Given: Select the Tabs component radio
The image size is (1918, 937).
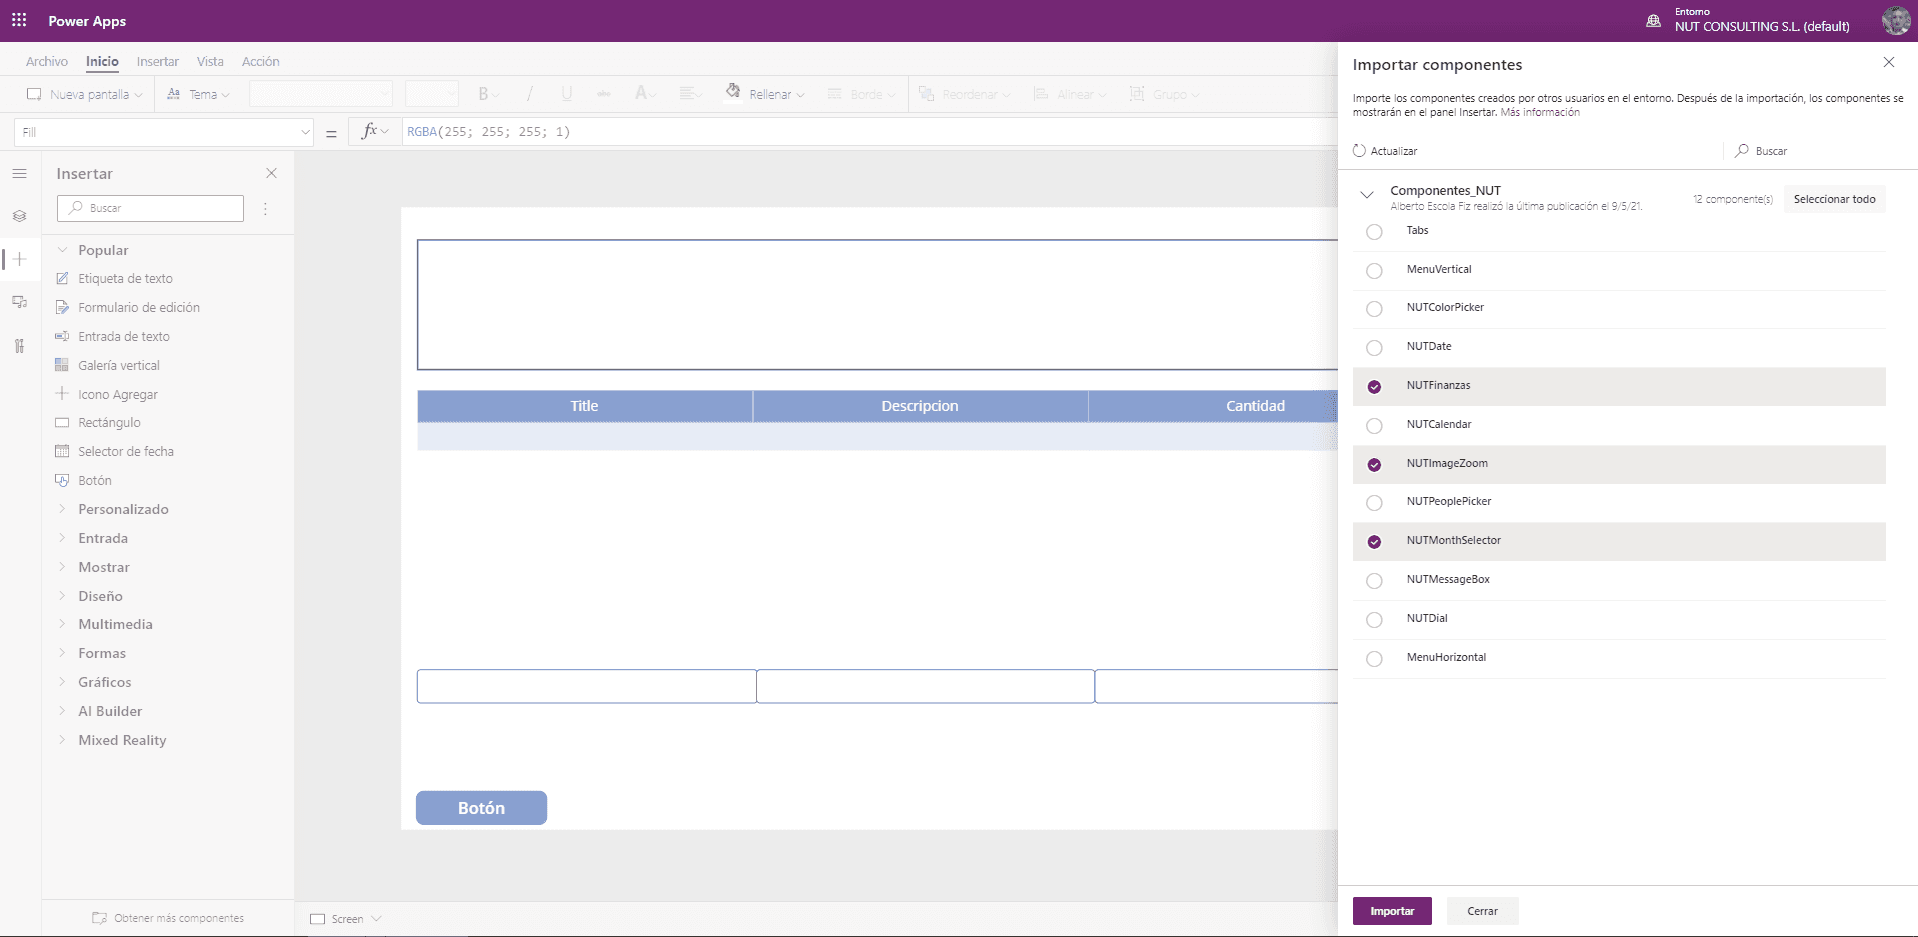Looking at the screenshot, I should [1374, 232].
